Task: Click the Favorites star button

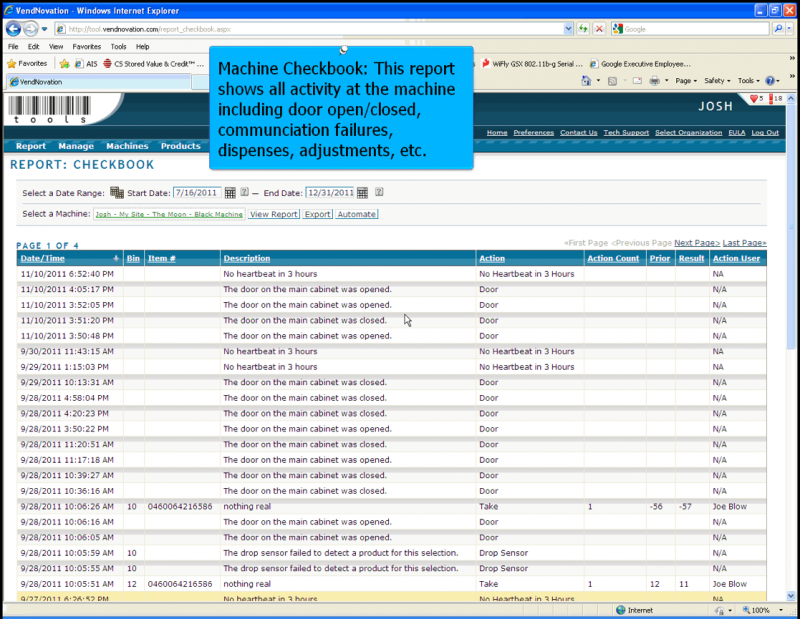Action: [x=28, y=64]
